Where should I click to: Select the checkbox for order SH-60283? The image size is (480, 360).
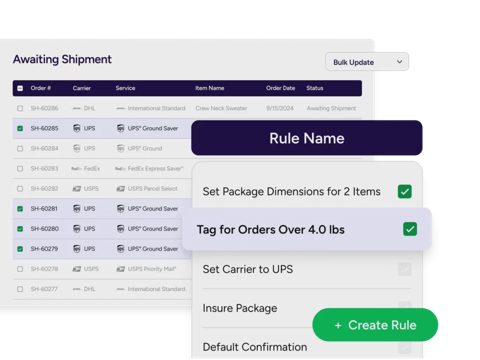coord(20,169)
